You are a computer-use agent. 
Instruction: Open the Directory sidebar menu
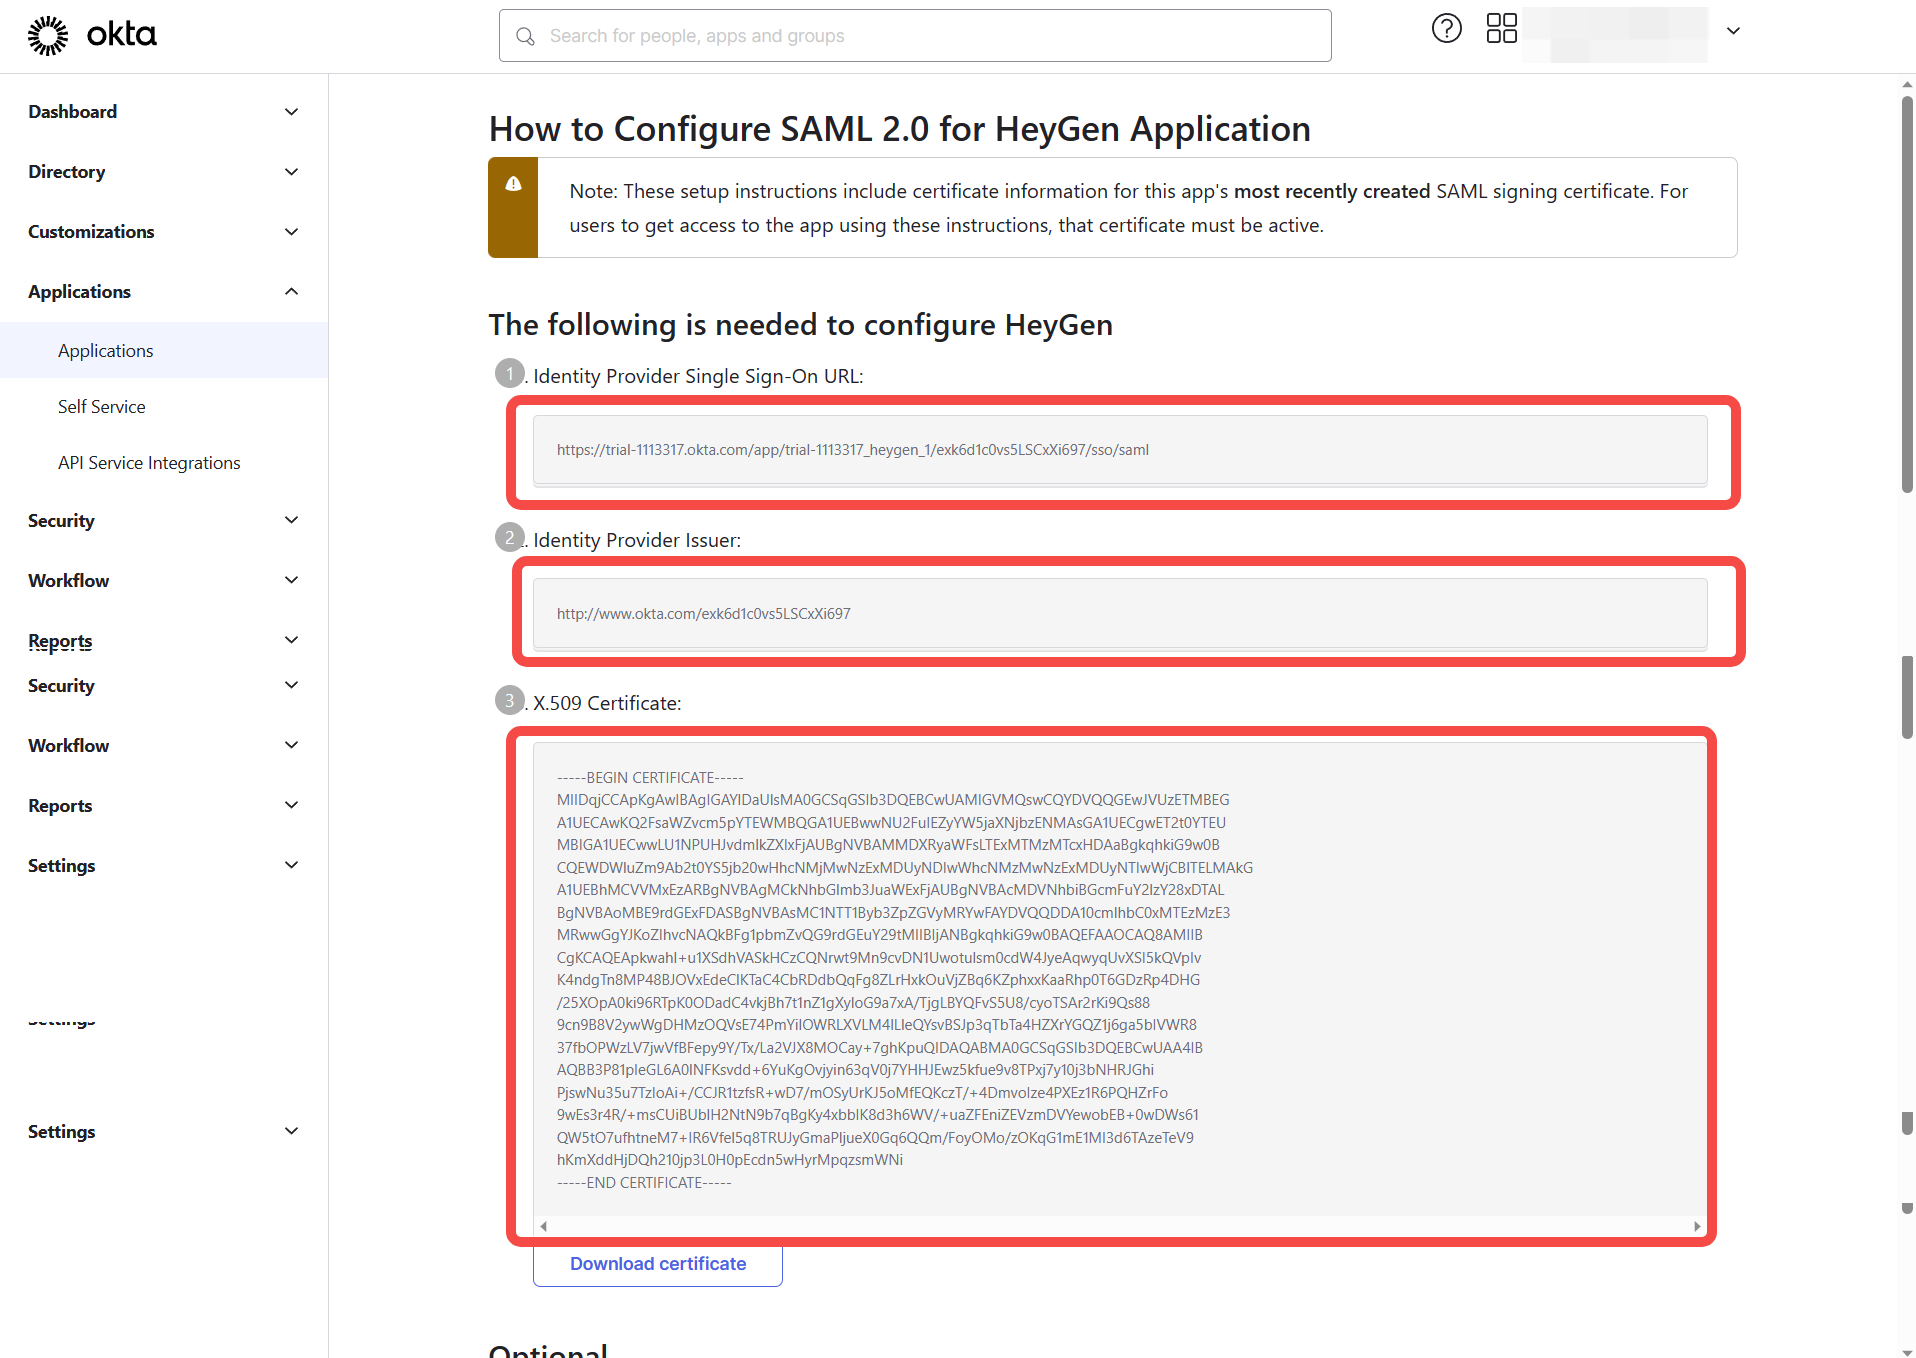pyautogui.click(x=164, y=172)
